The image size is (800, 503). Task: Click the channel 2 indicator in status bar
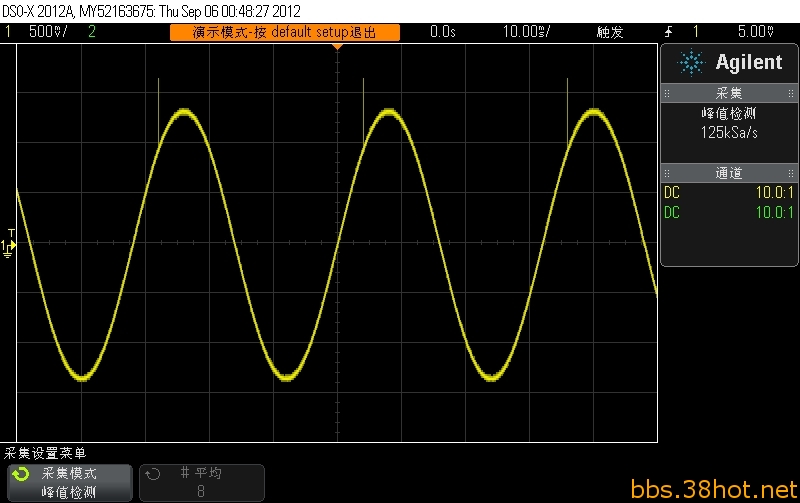92,32
